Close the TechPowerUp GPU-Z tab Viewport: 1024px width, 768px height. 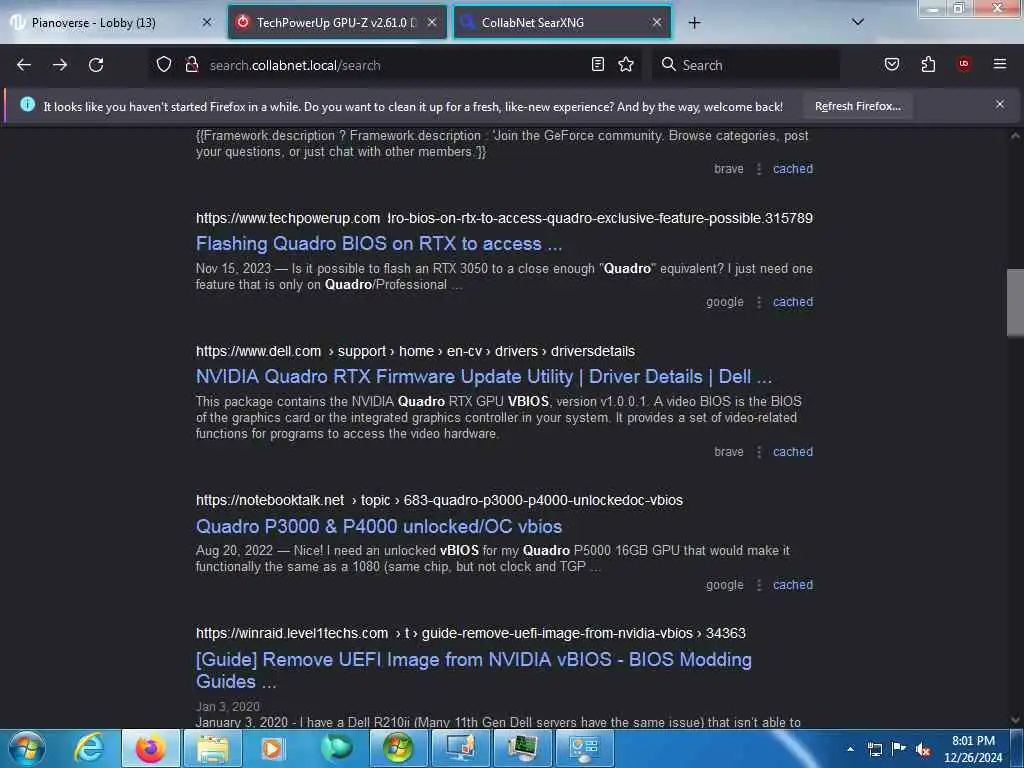[x=432, y=22]
